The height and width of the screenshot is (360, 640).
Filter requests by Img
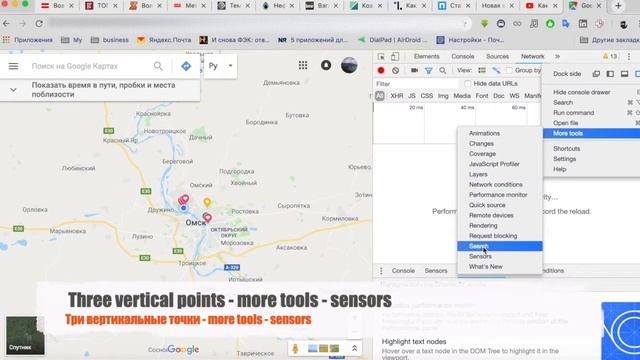443,96
